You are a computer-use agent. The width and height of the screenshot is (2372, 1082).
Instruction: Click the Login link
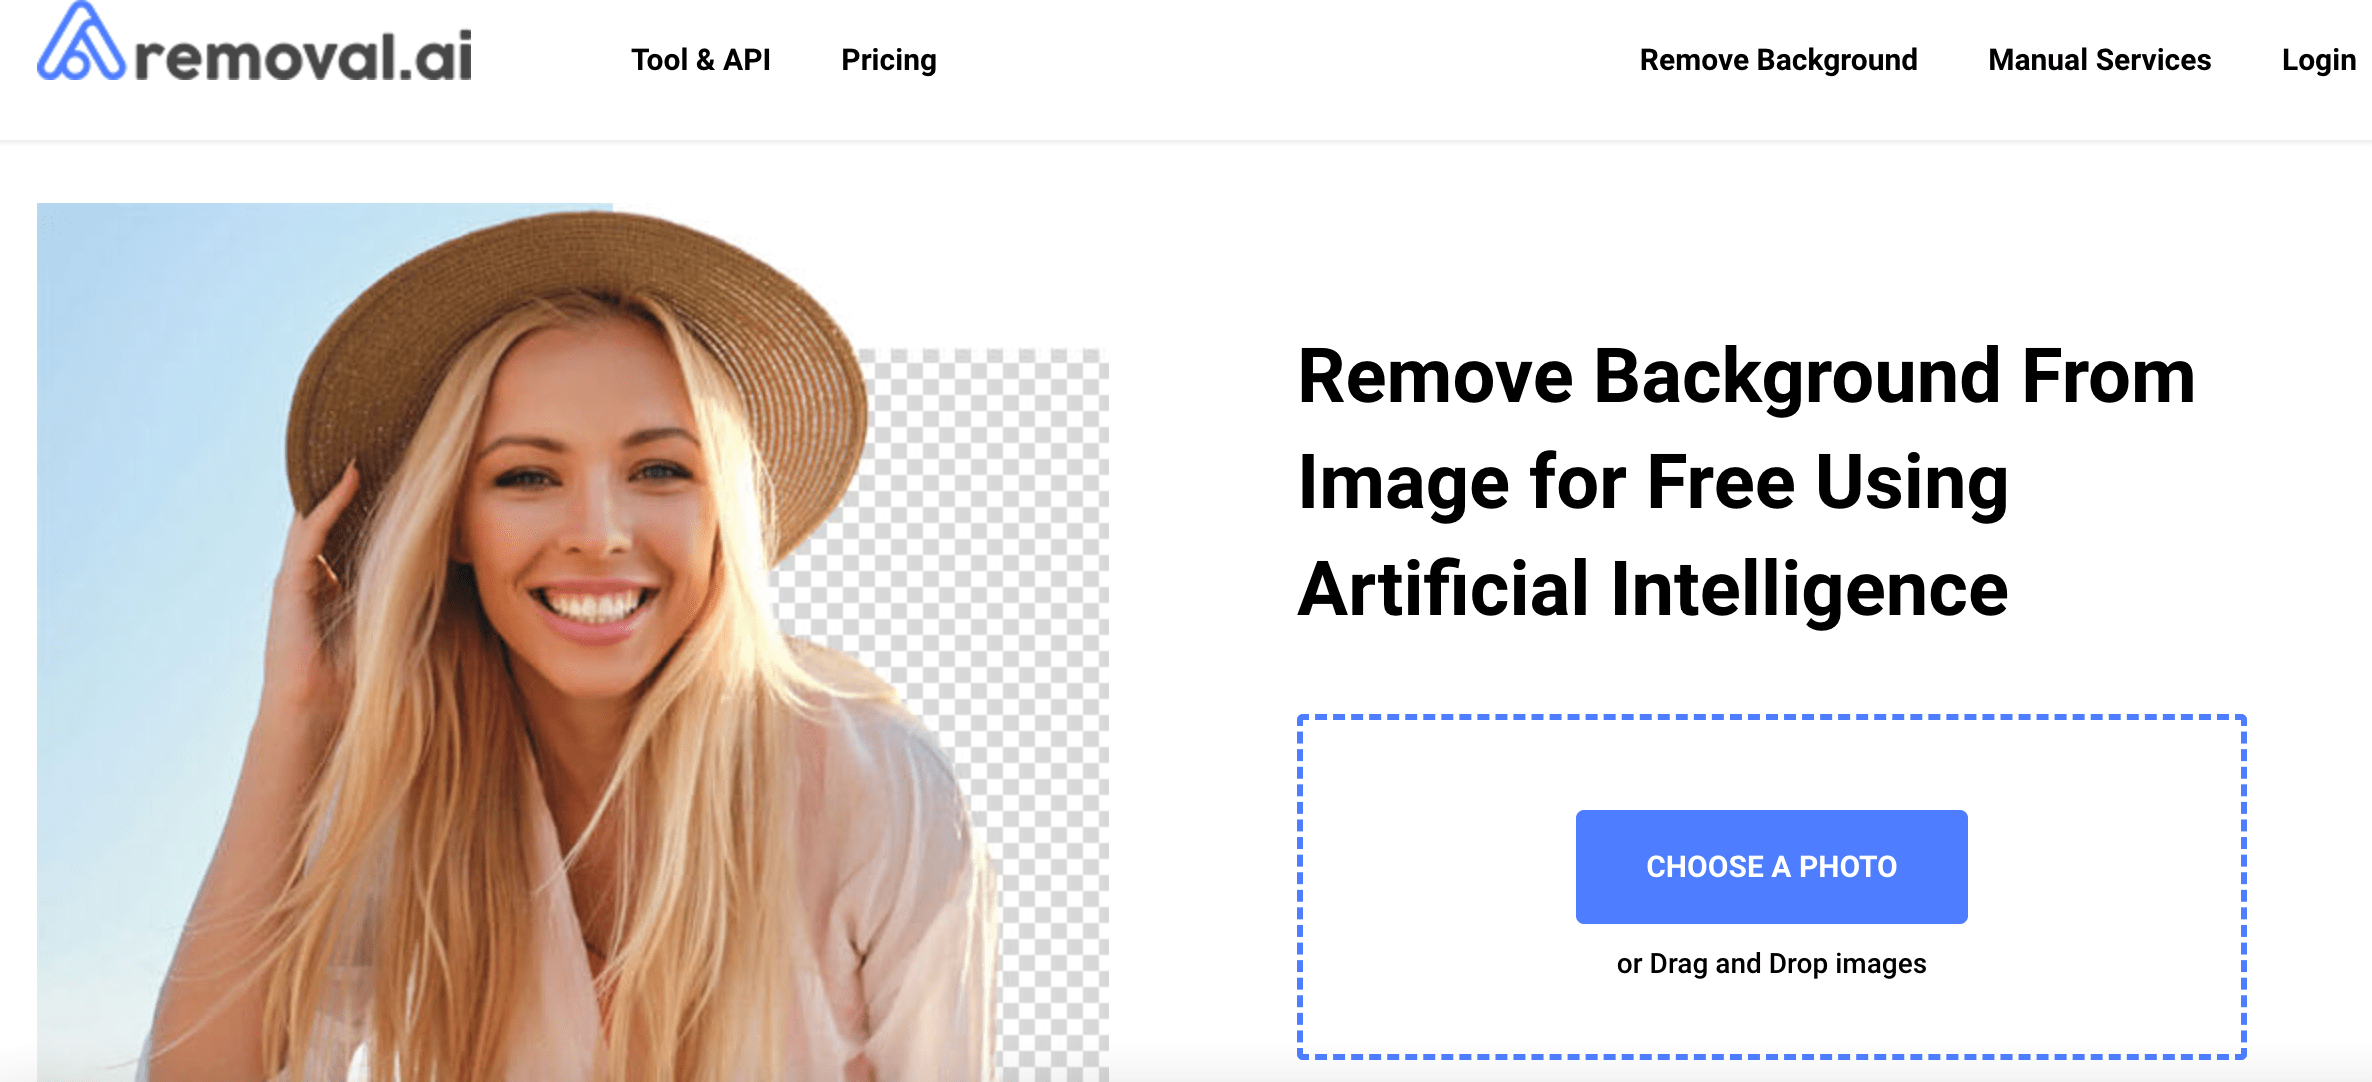click(x=2318, y=60)
